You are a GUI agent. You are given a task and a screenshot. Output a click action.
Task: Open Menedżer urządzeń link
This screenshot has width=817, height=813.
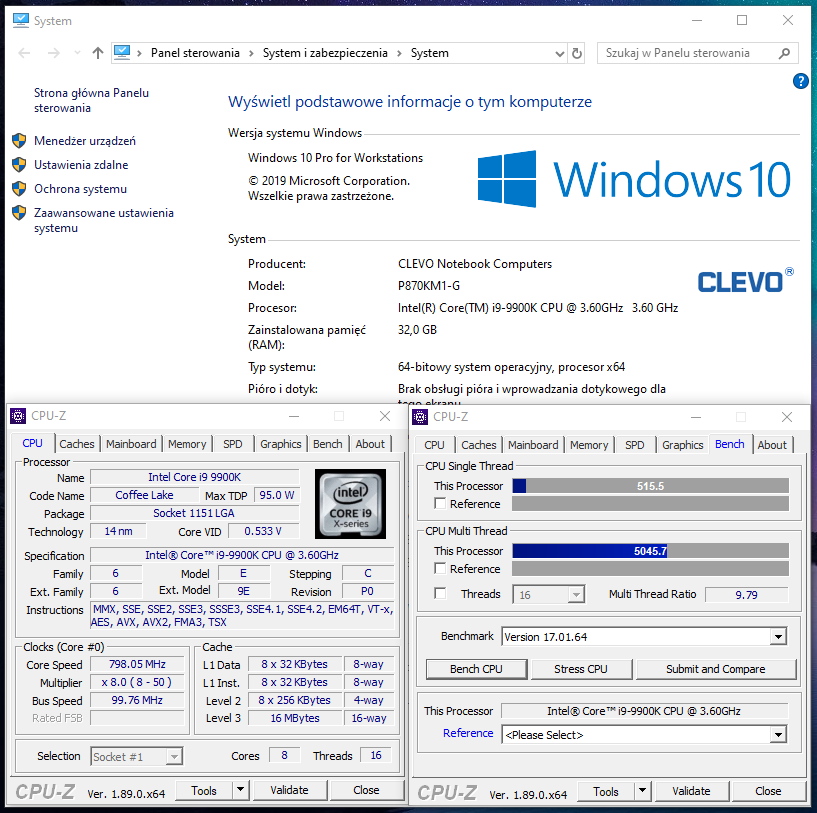pos(84,141)
